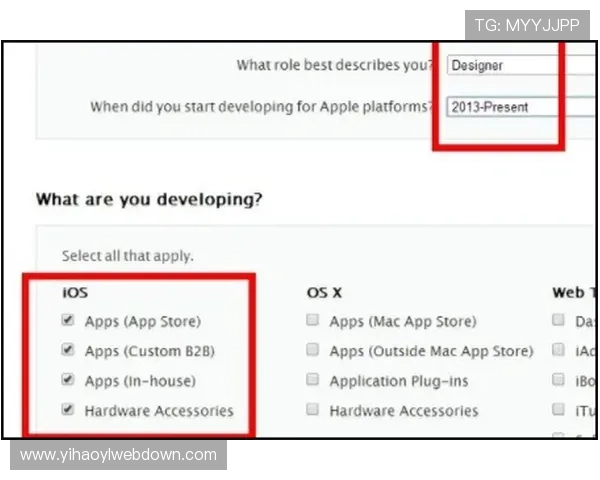Tick the iBo checkbox in Web column
The width and height of the screenshot is (600, 480).
coord(558,380)
